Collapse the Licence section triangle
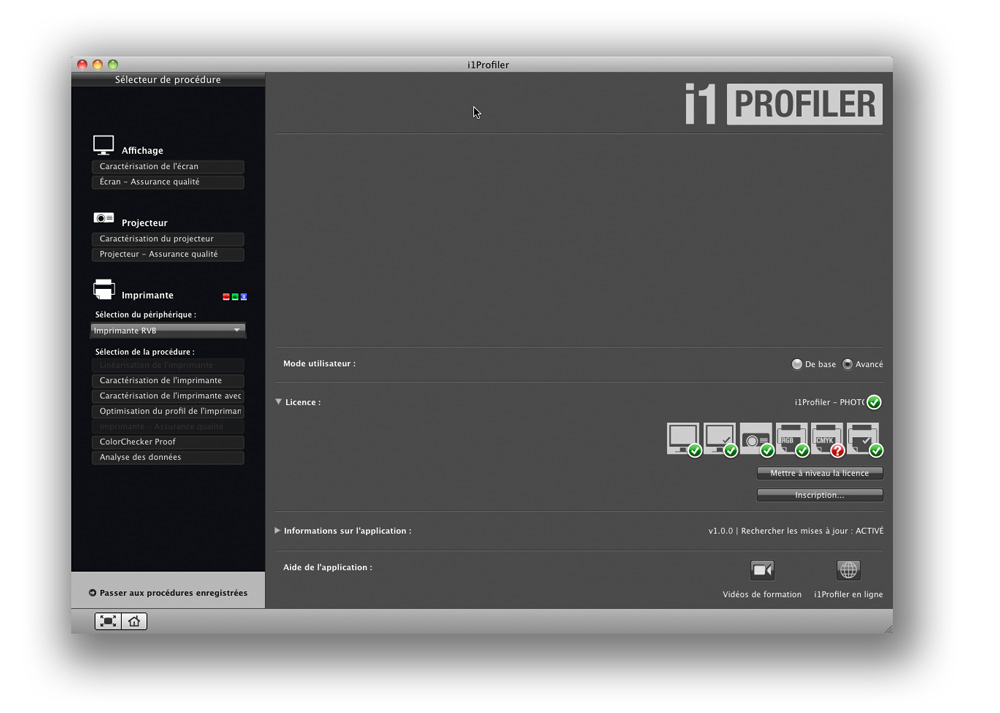The image size is (1000, 713). pos(279,402)
